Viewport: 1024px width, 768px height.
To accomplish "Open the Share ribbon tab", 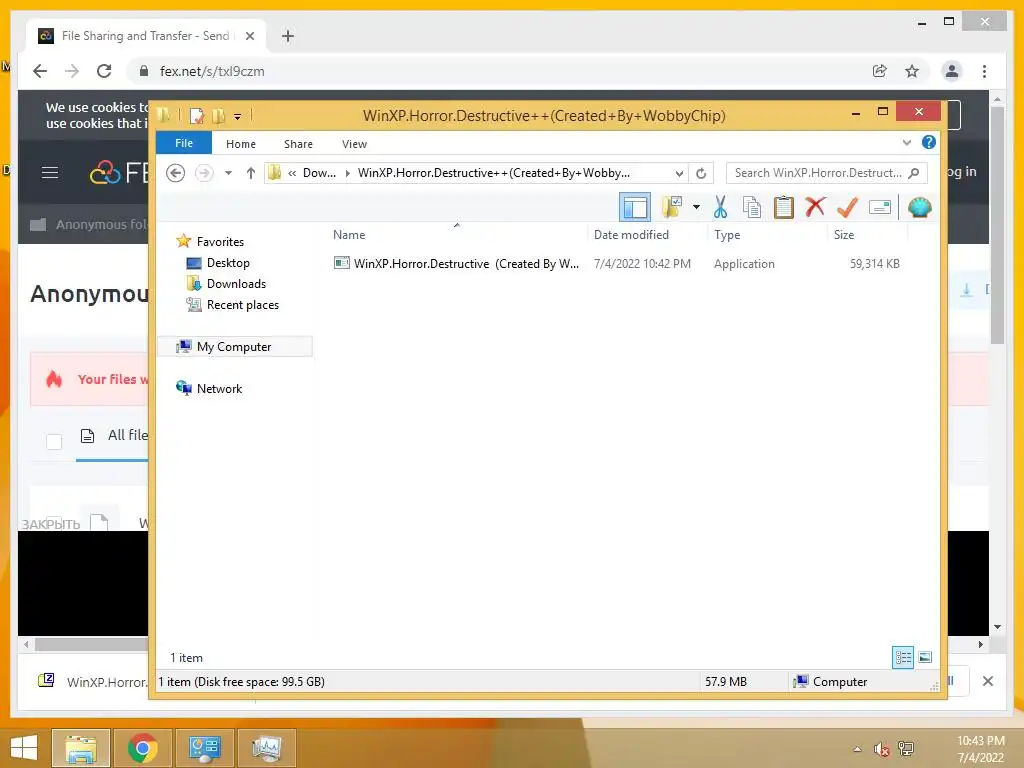I will pos(298,144).
